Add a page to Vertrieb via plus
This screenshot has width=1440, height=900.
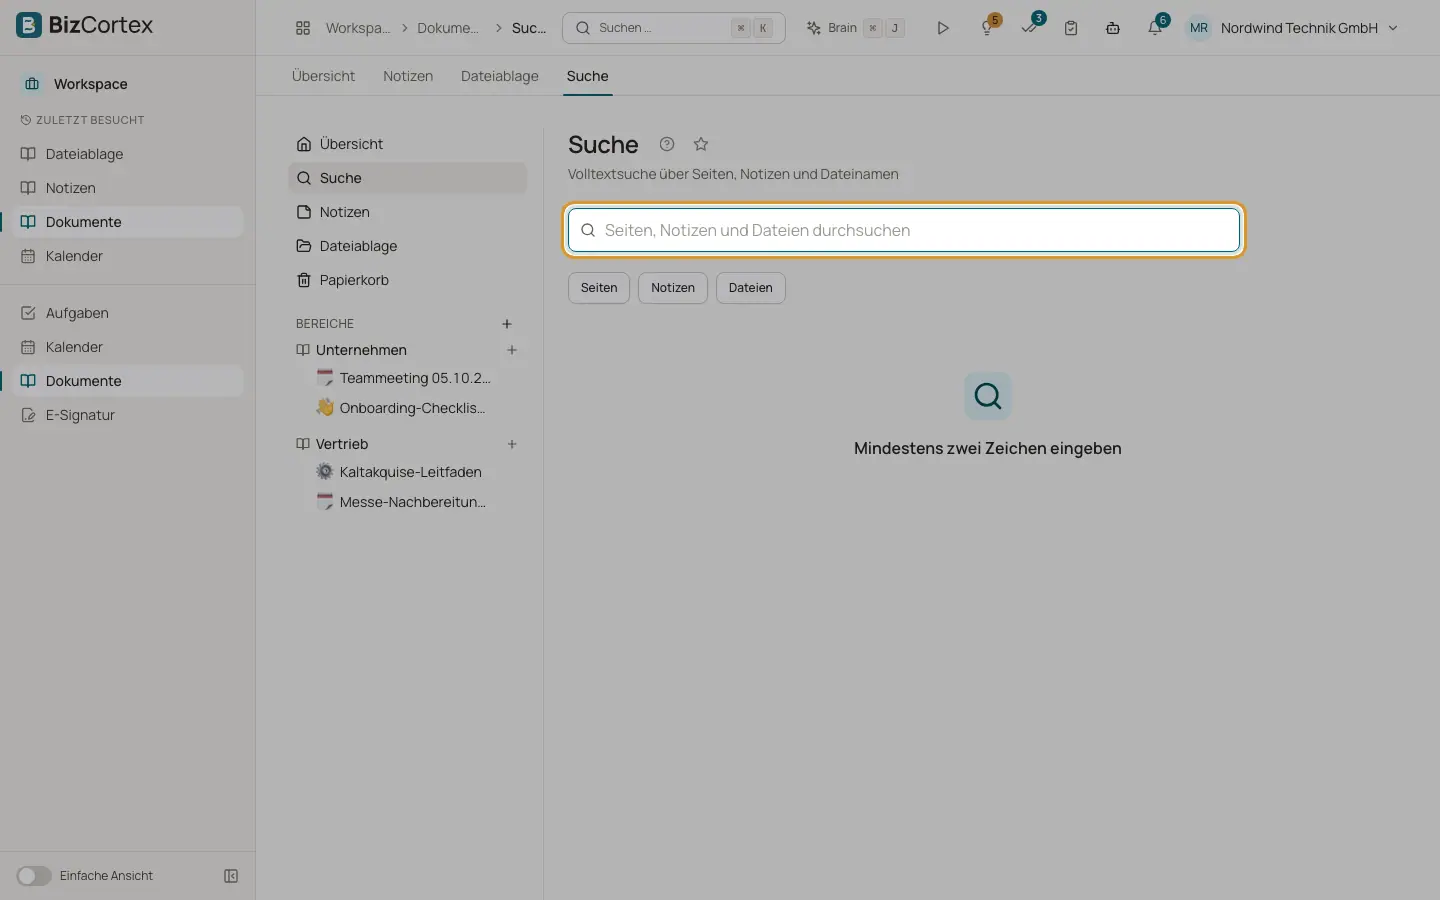pyautogui.click(x=512, y=444)
